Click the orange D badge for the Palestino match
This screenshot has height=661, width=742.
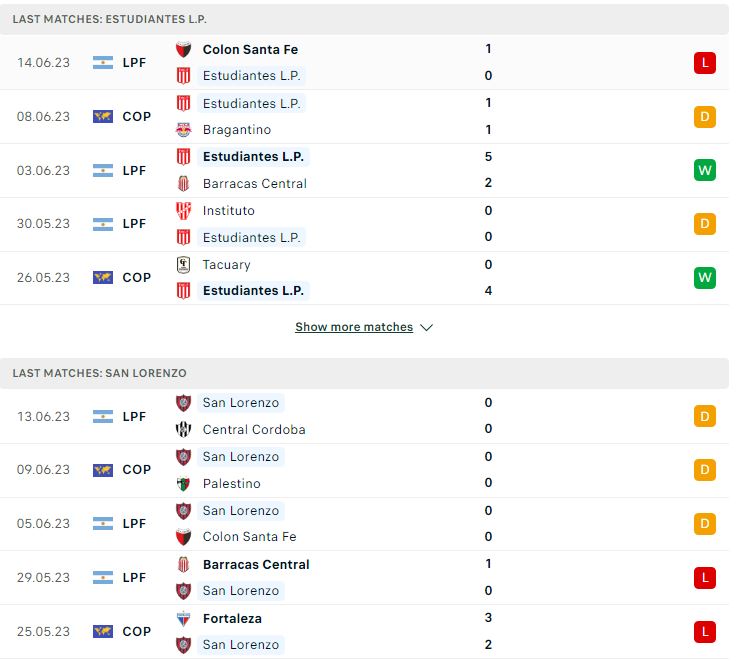tap(704, 470)
